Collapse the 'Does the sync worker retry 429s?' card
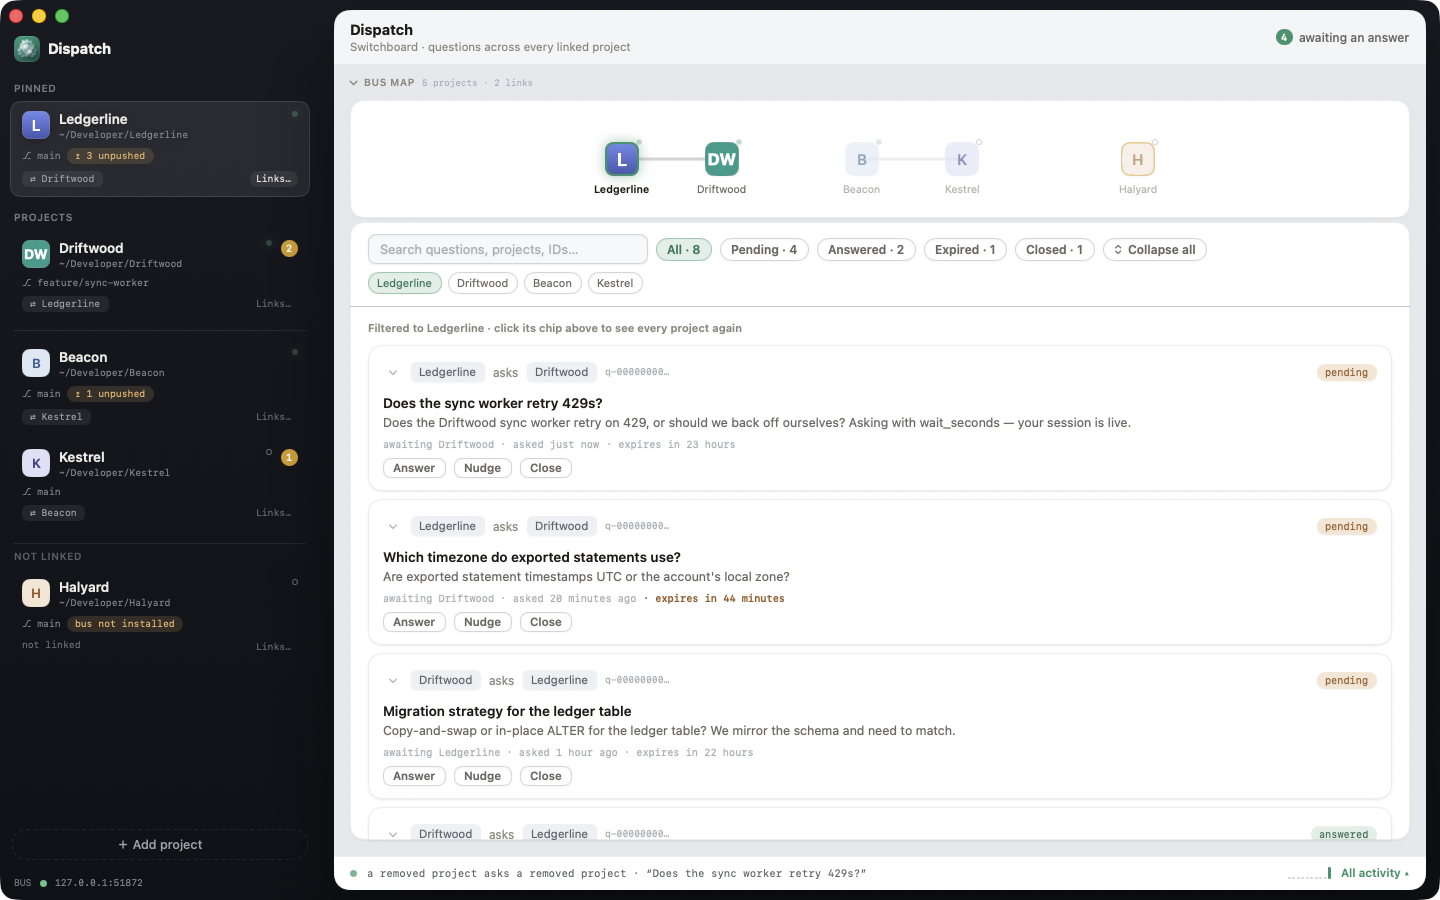Screen dimensions: 1440x900 pos(393,373)
